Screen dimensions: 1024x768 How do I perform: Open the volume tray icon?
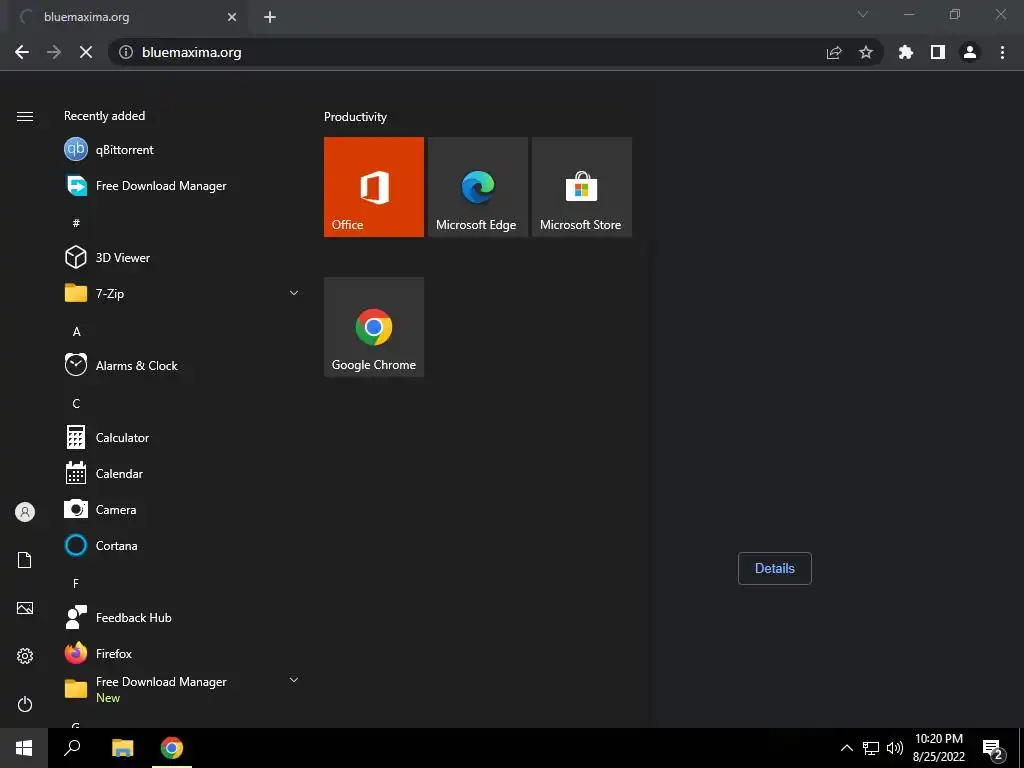point(895,748)
